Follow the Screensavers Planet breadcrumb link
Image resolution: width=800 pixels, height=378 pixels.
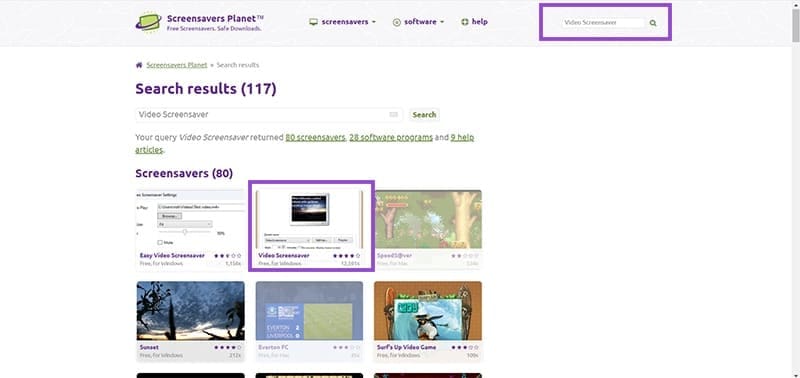[177, 65]
